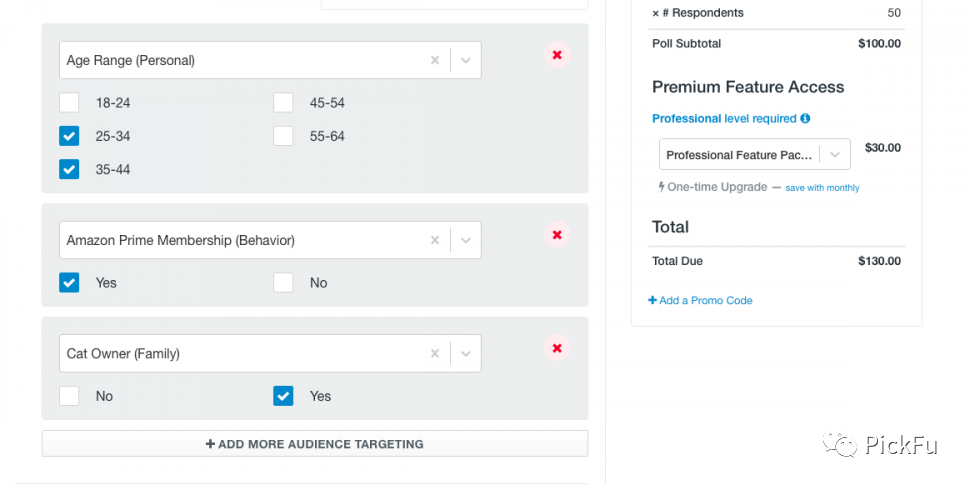Enable the 45-54 age range checkbox
970x485 pixels.
tap(284, 103)
